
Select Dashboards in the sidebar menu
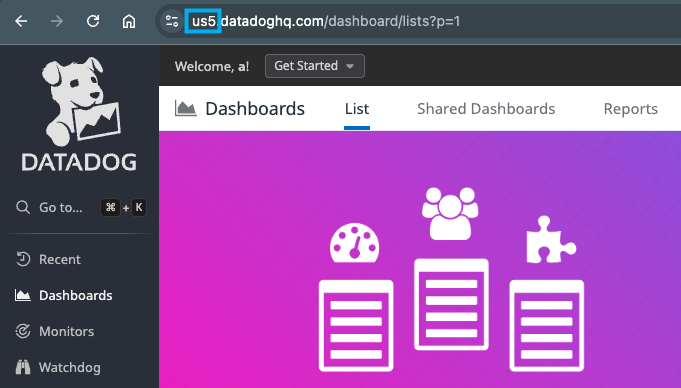pyautogui.click(x=76, y=295)
